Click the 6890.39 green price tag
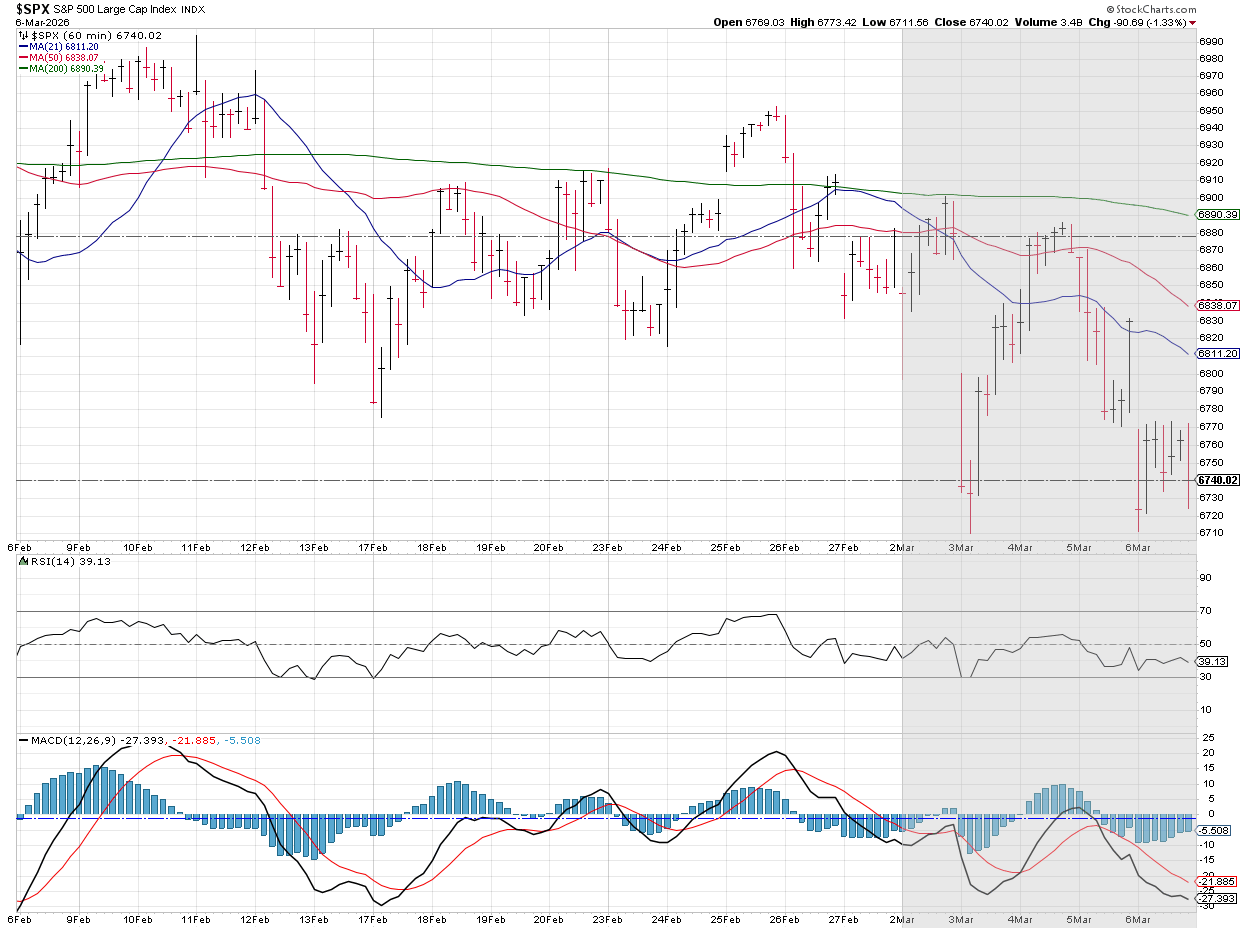The height and width of the screenshot is (928, 1240). [1218, 215]
